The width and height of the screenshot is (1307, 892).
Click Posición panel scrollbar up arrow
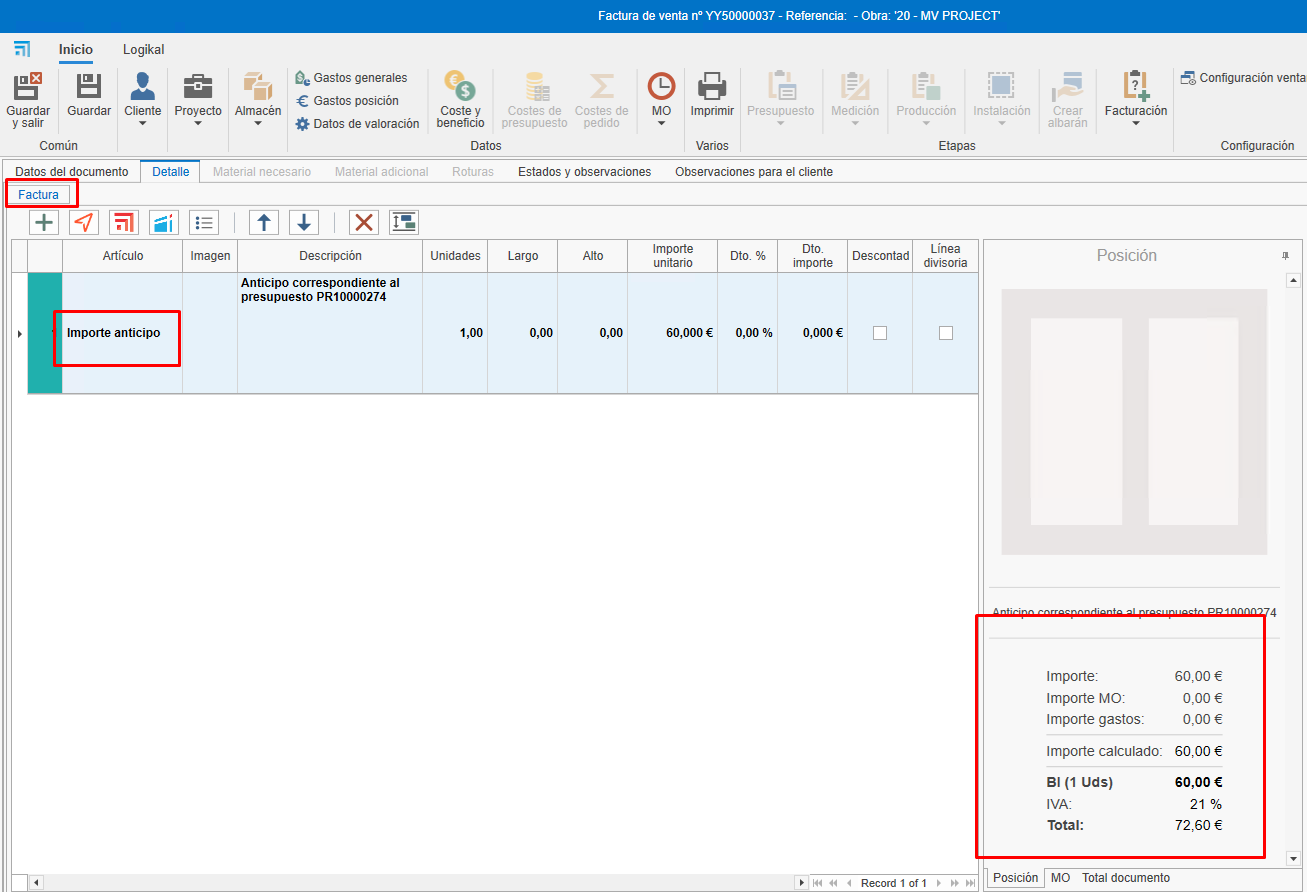pyautogui.click(x=1293, y=281)
